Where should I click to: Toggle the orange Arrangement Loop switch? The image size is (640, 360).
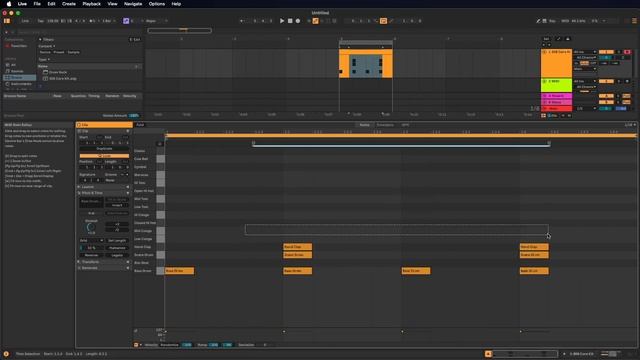point(383,21)
